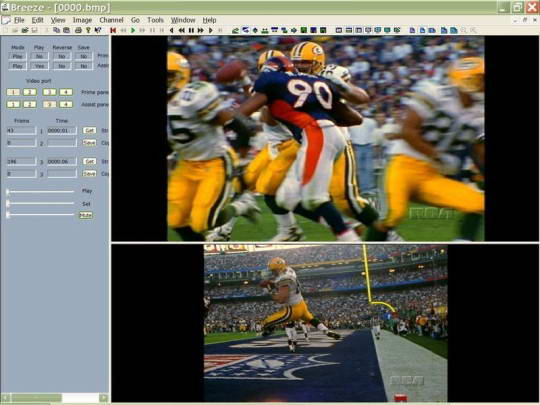Click the green play arrow toolbar icon

click(133, 30)
